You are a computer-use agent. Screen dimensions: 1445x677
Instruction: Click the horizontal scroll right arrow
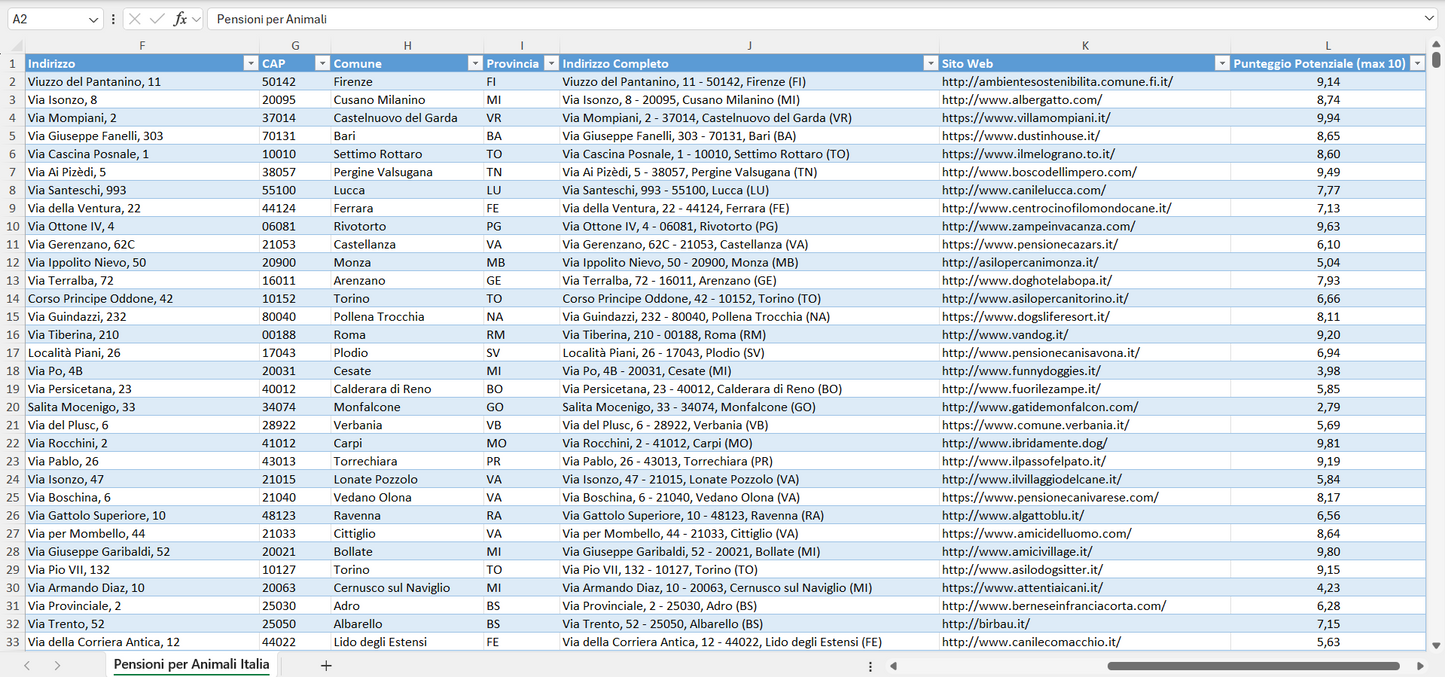pos(1420,665)
